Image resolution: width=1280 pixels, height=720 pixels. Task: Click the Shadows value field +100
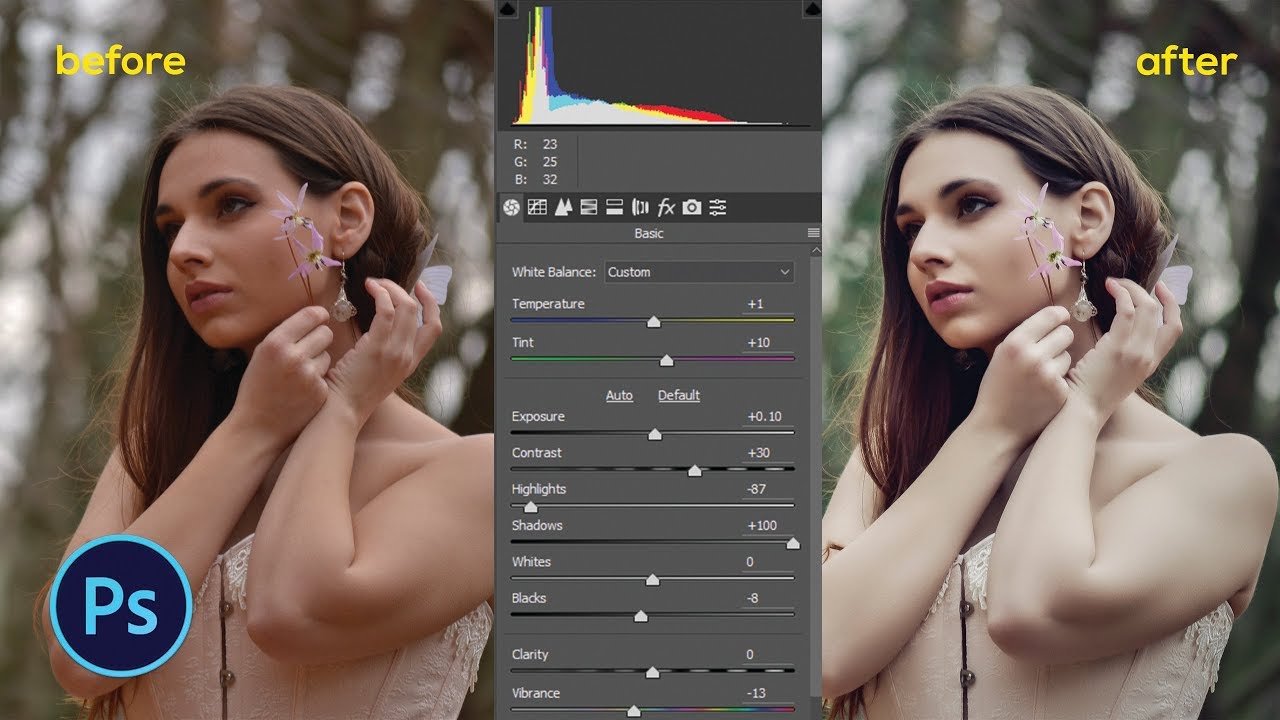[x=768, y=525]
